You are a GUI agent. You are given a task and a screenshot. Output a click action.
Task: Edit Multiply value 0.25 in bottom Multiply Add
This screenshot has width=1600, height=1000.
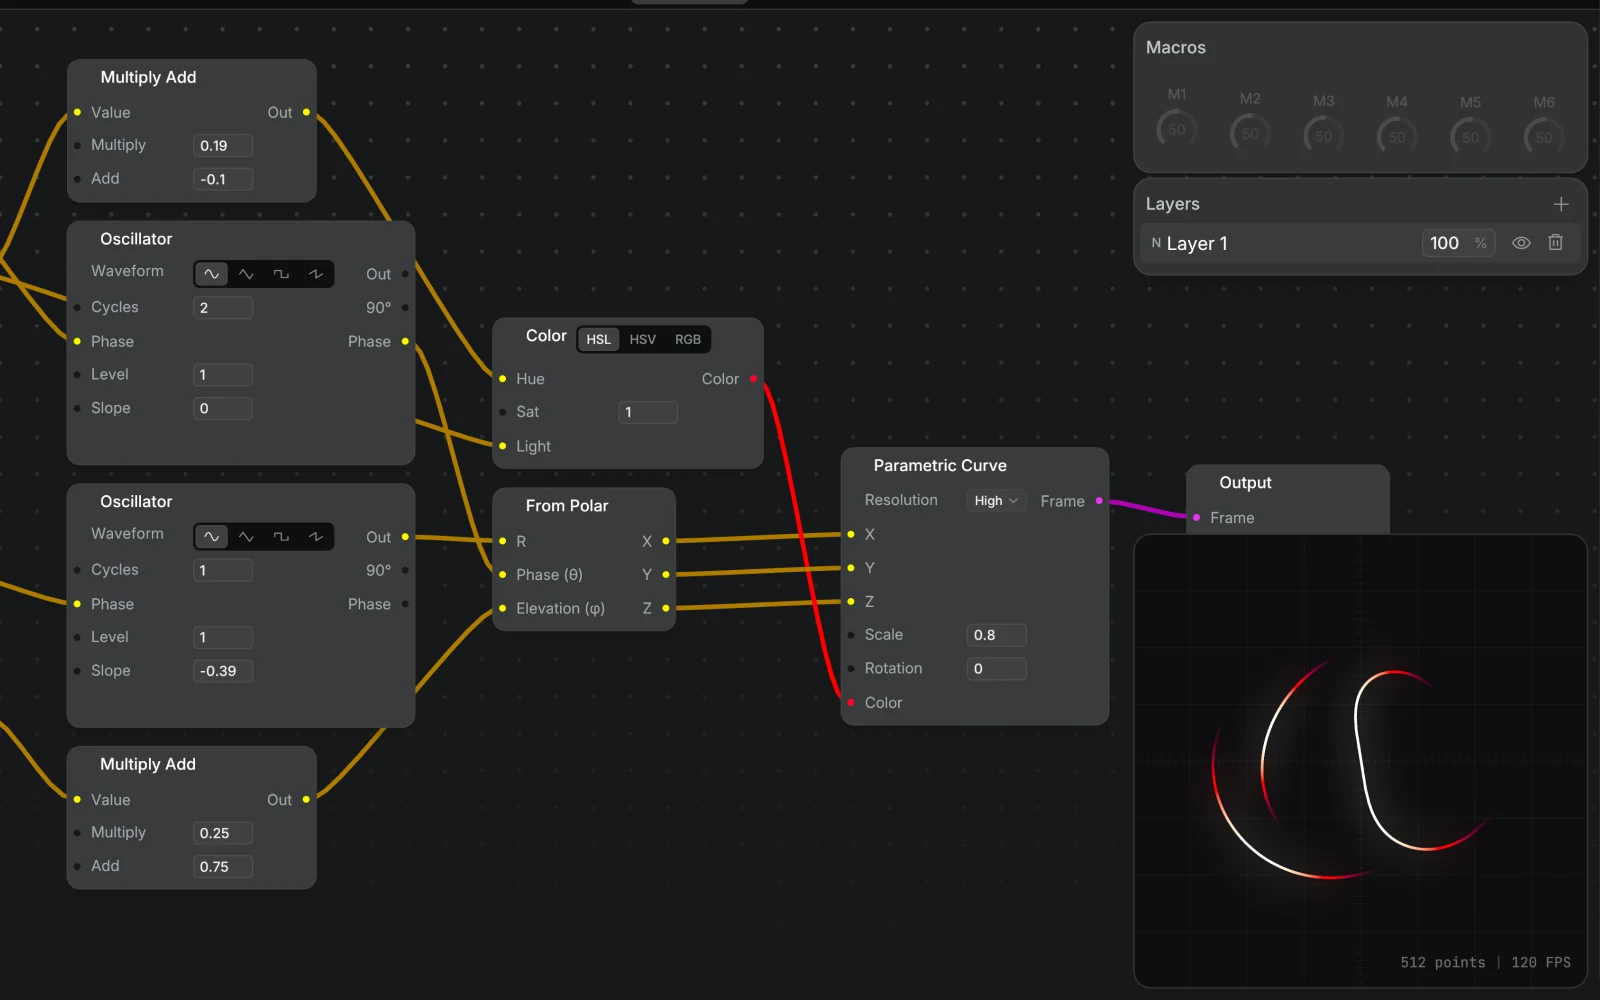(x=223, y=833)
